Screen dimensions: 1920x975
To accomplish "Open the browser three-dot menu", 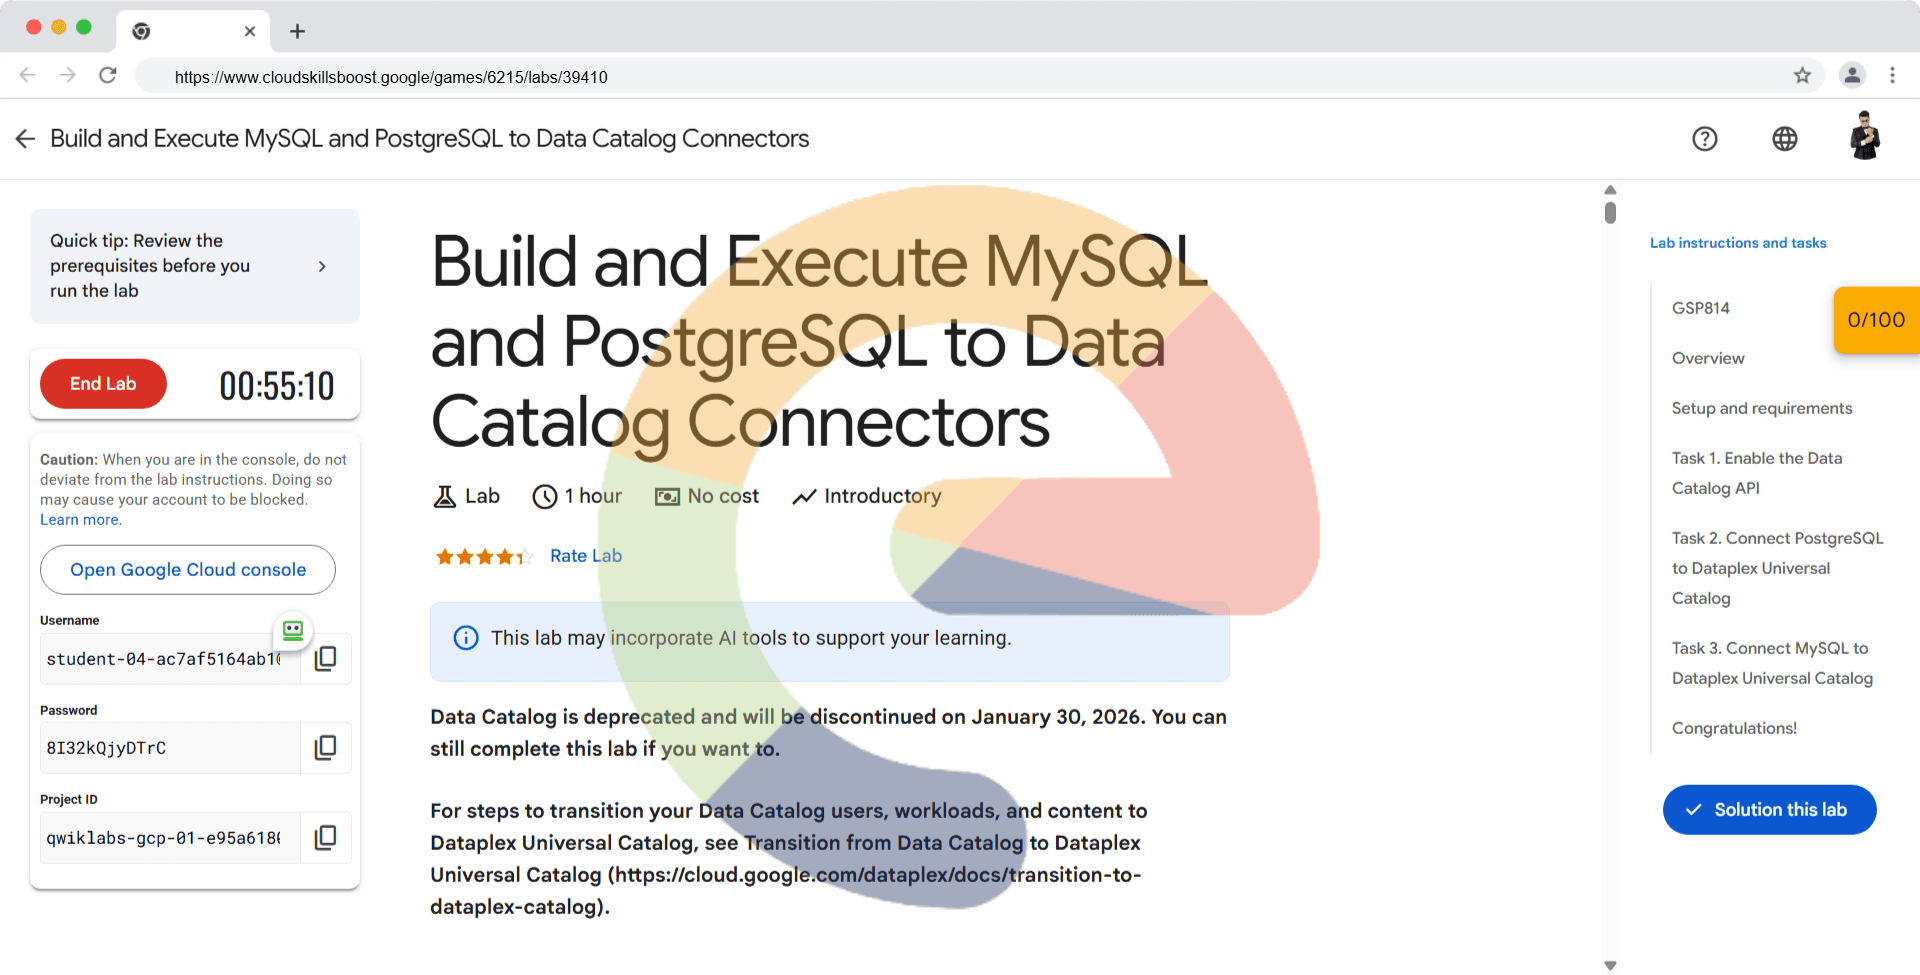I will [1892, 76].
